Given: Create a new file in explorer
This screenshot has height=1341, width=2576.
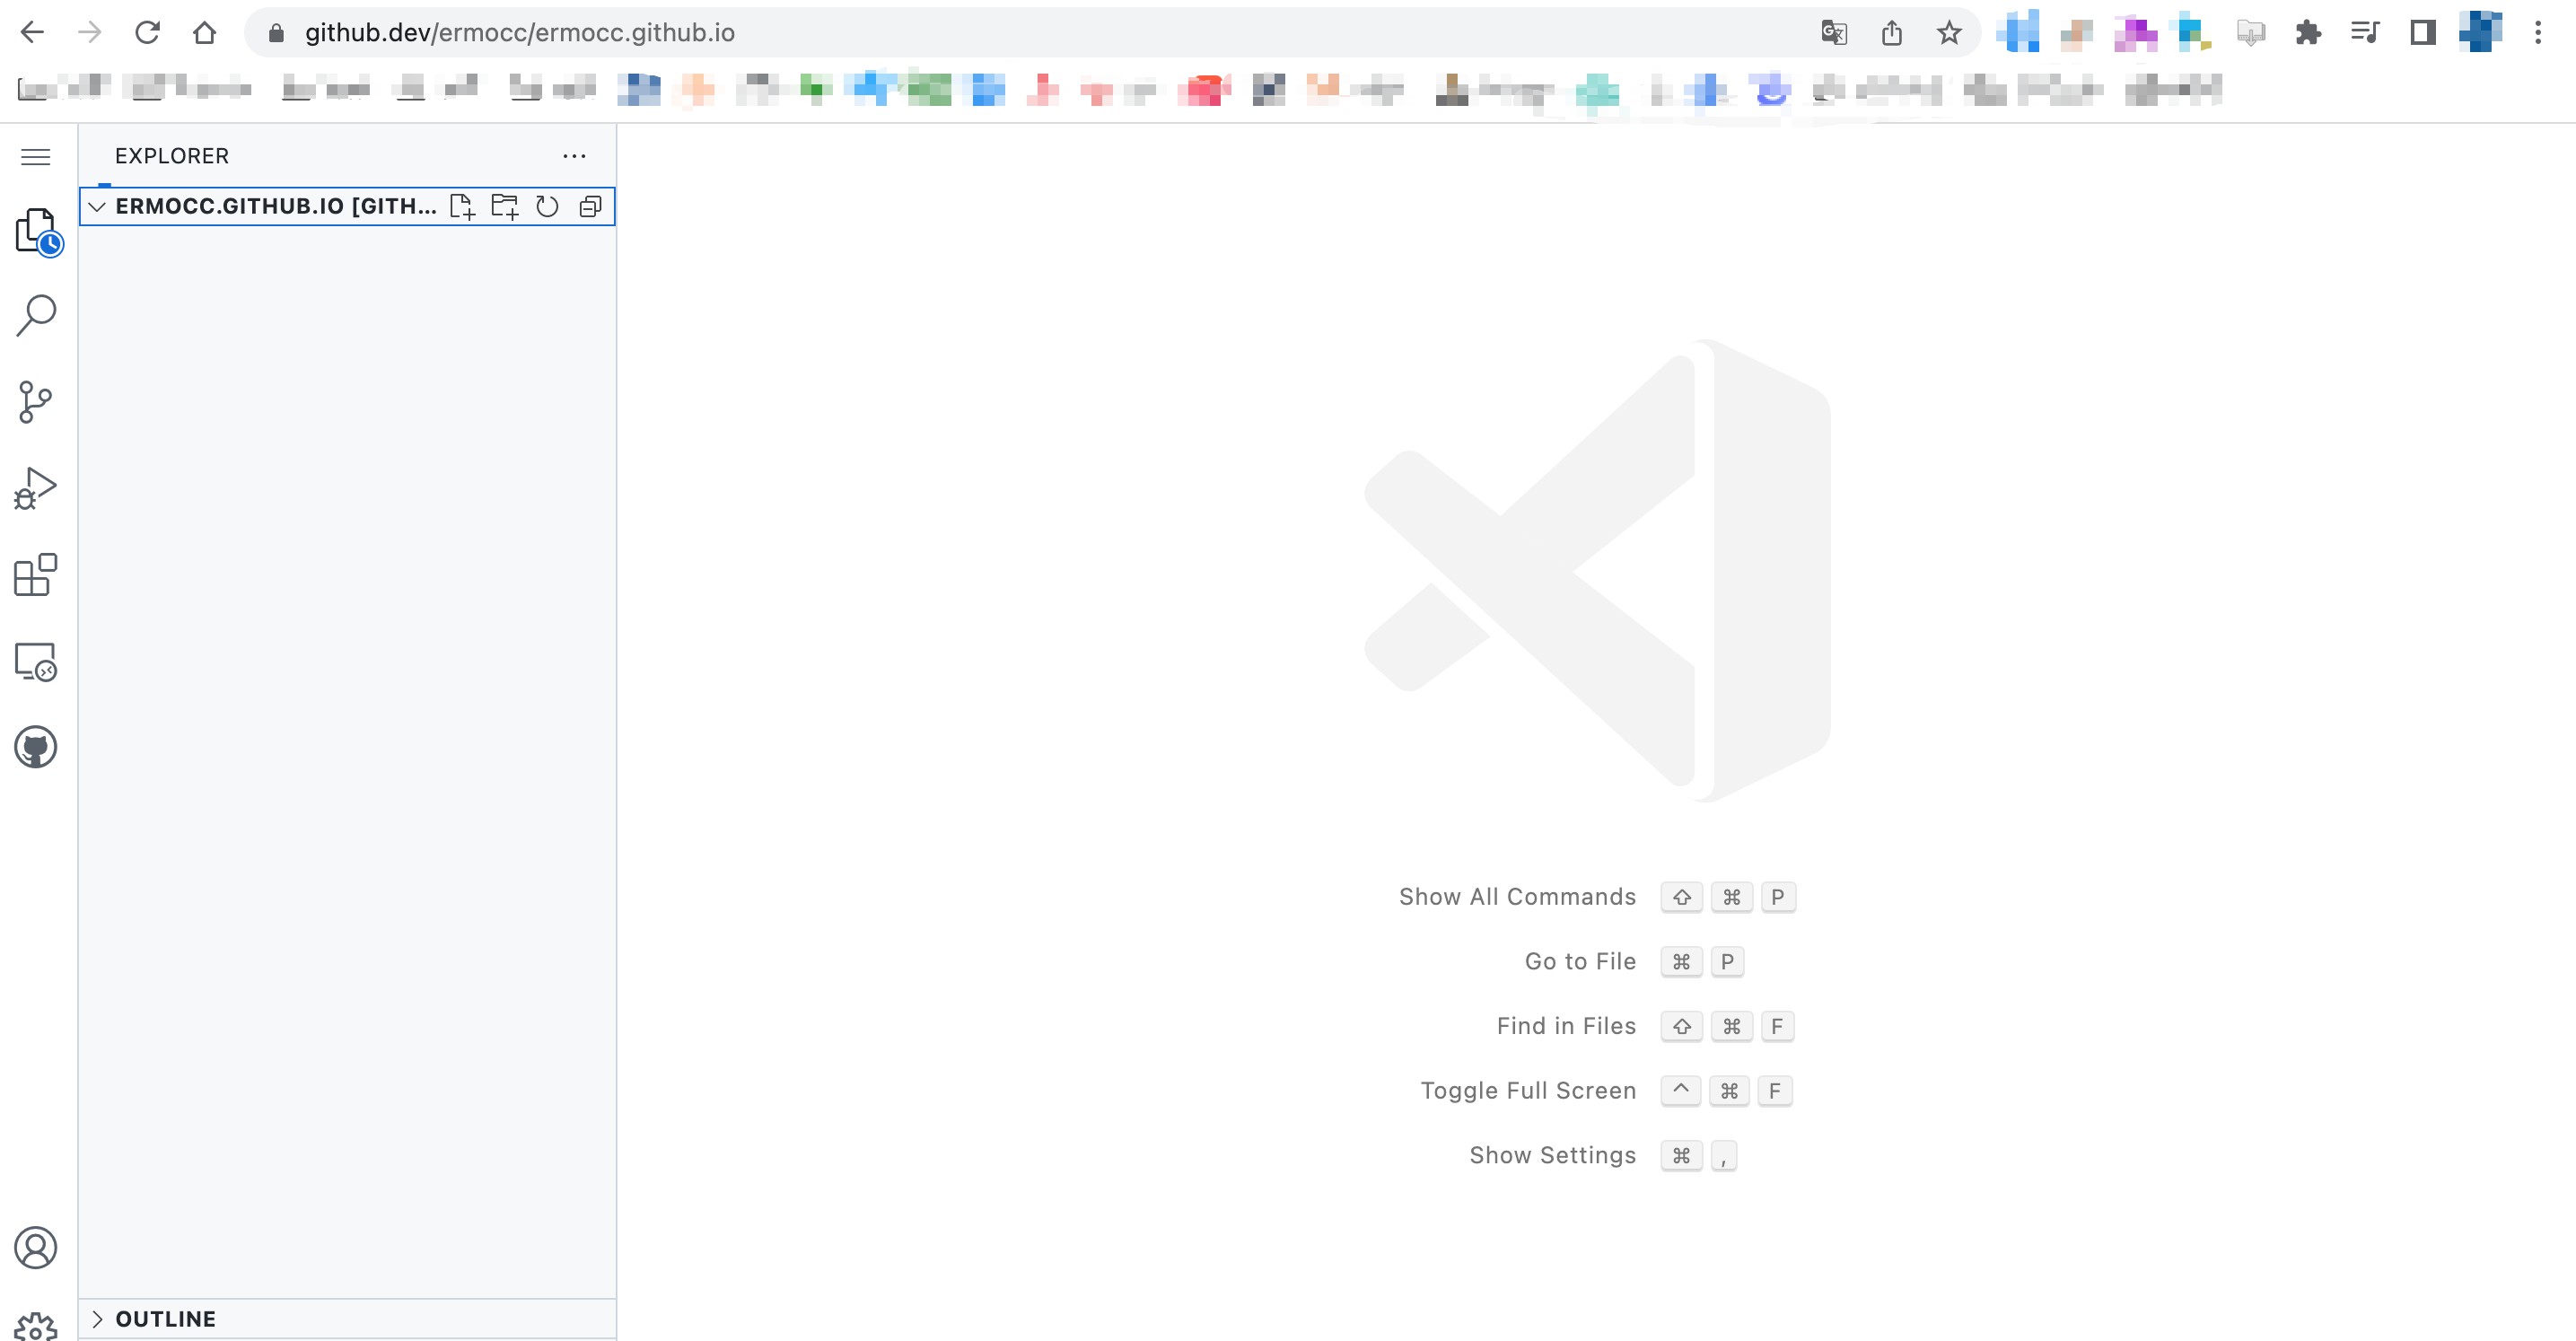Looking at the screenshot, I should (x=462, y=206).
